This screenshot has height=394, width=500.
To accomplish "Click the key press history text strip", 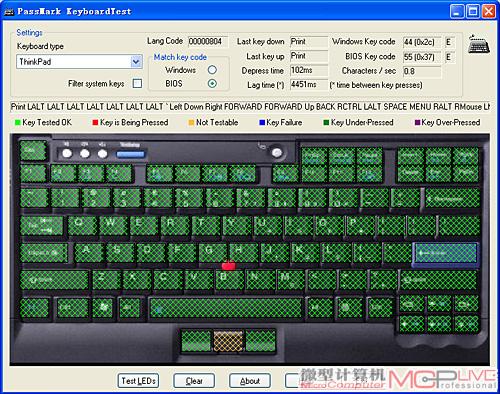I will pos(250,107).
